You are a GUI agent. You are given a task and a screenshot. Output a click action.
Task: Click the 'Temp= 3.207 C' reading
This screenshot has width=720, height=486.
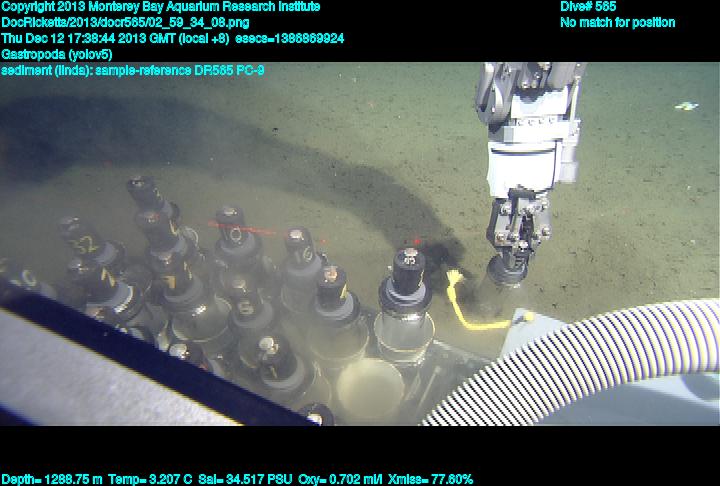[150, 480]
